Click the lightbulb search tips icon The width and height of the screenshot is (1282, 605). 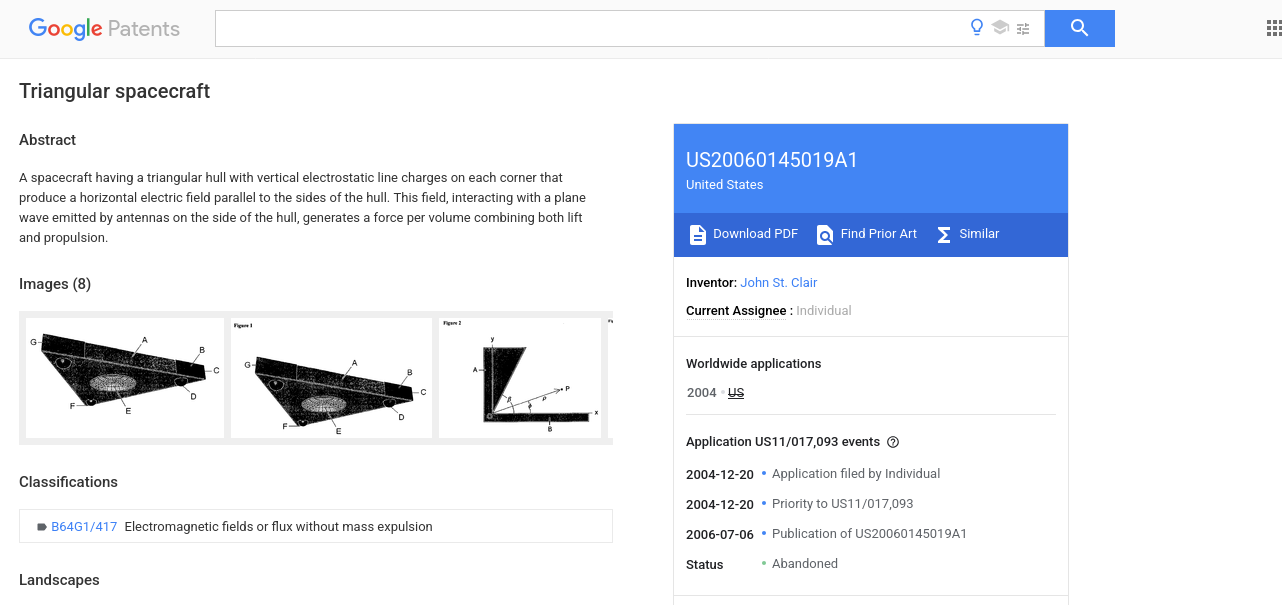point(977,28)
